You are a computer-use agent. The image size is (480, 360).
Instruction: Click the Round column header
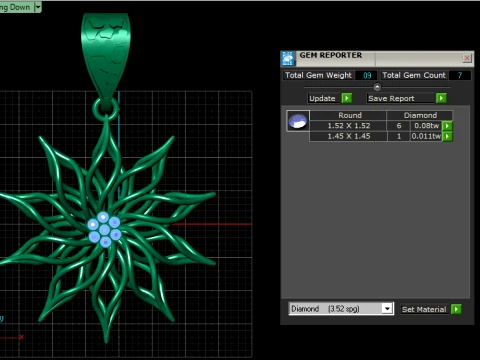click(x=349, y=115)
